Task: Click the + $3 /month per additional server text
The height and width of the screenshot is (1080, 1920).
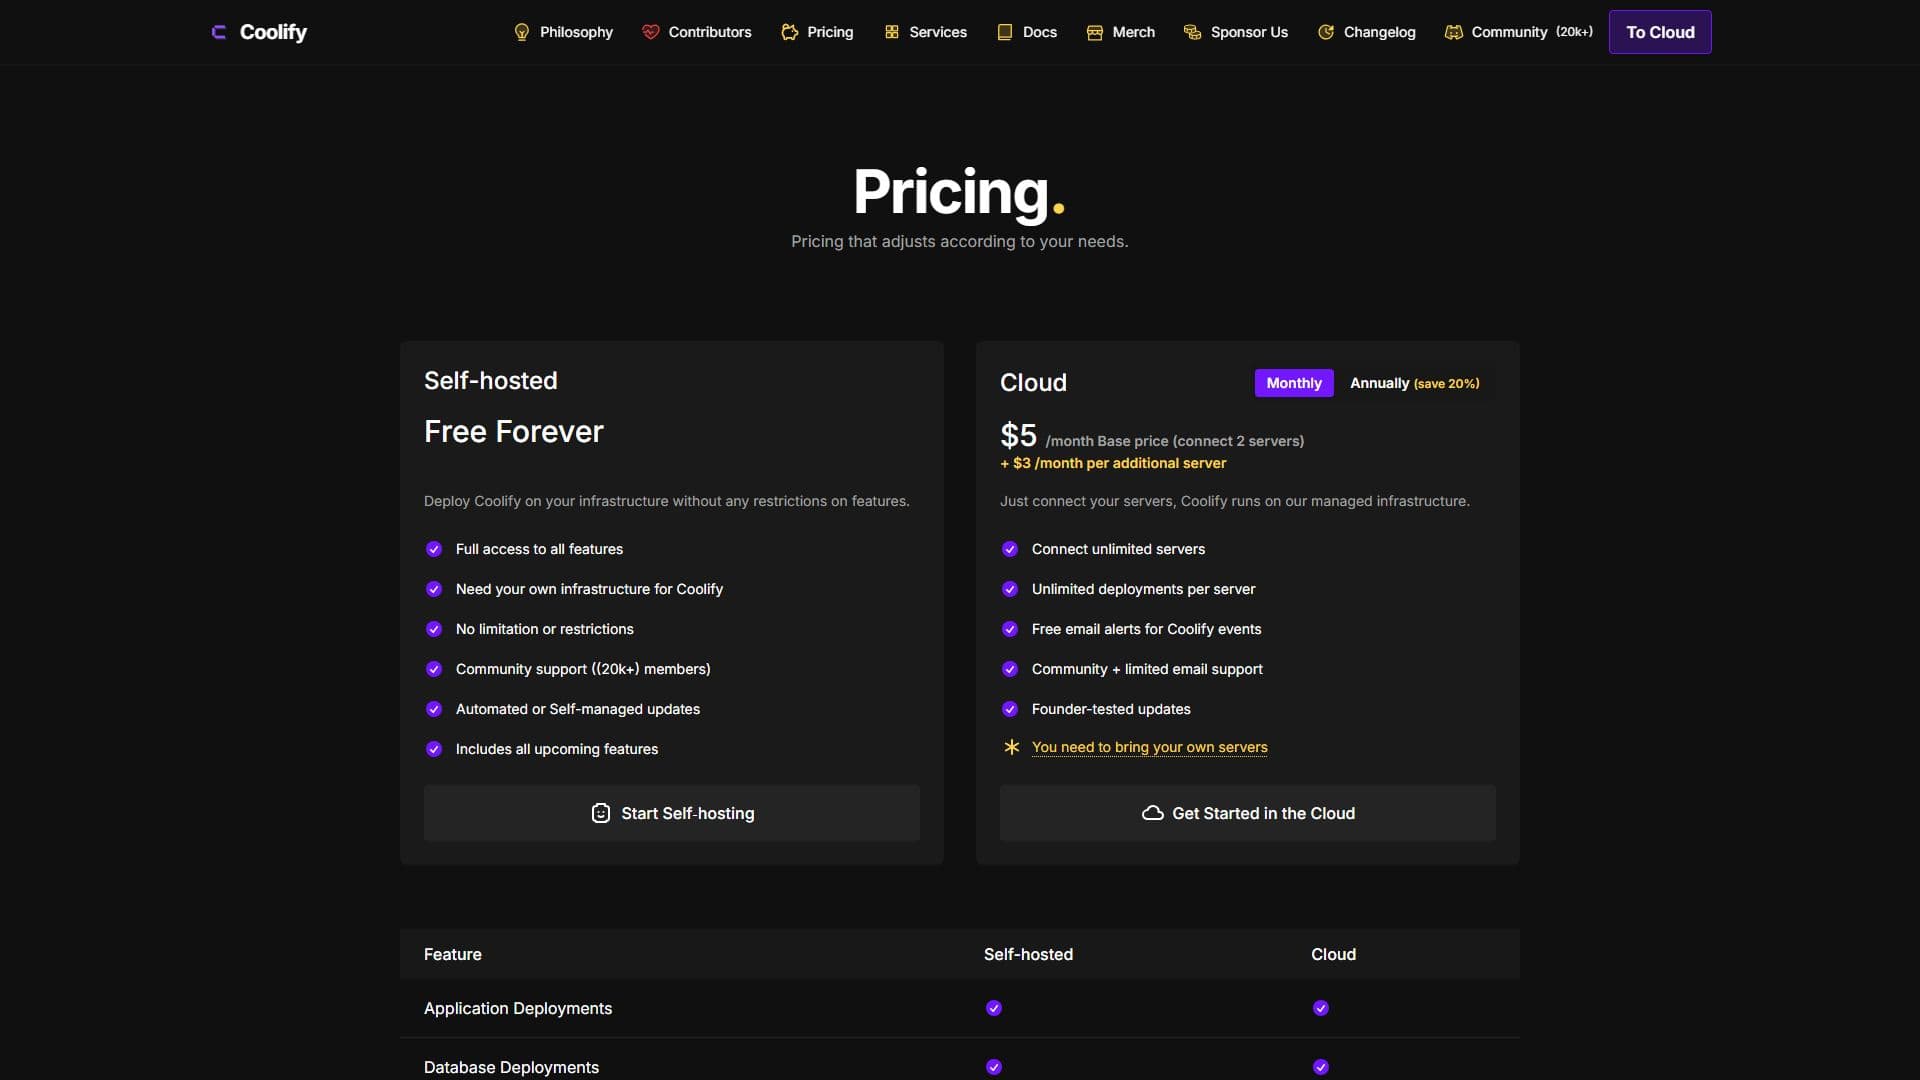Action: pyautogui.click(x=1113, y=463)
